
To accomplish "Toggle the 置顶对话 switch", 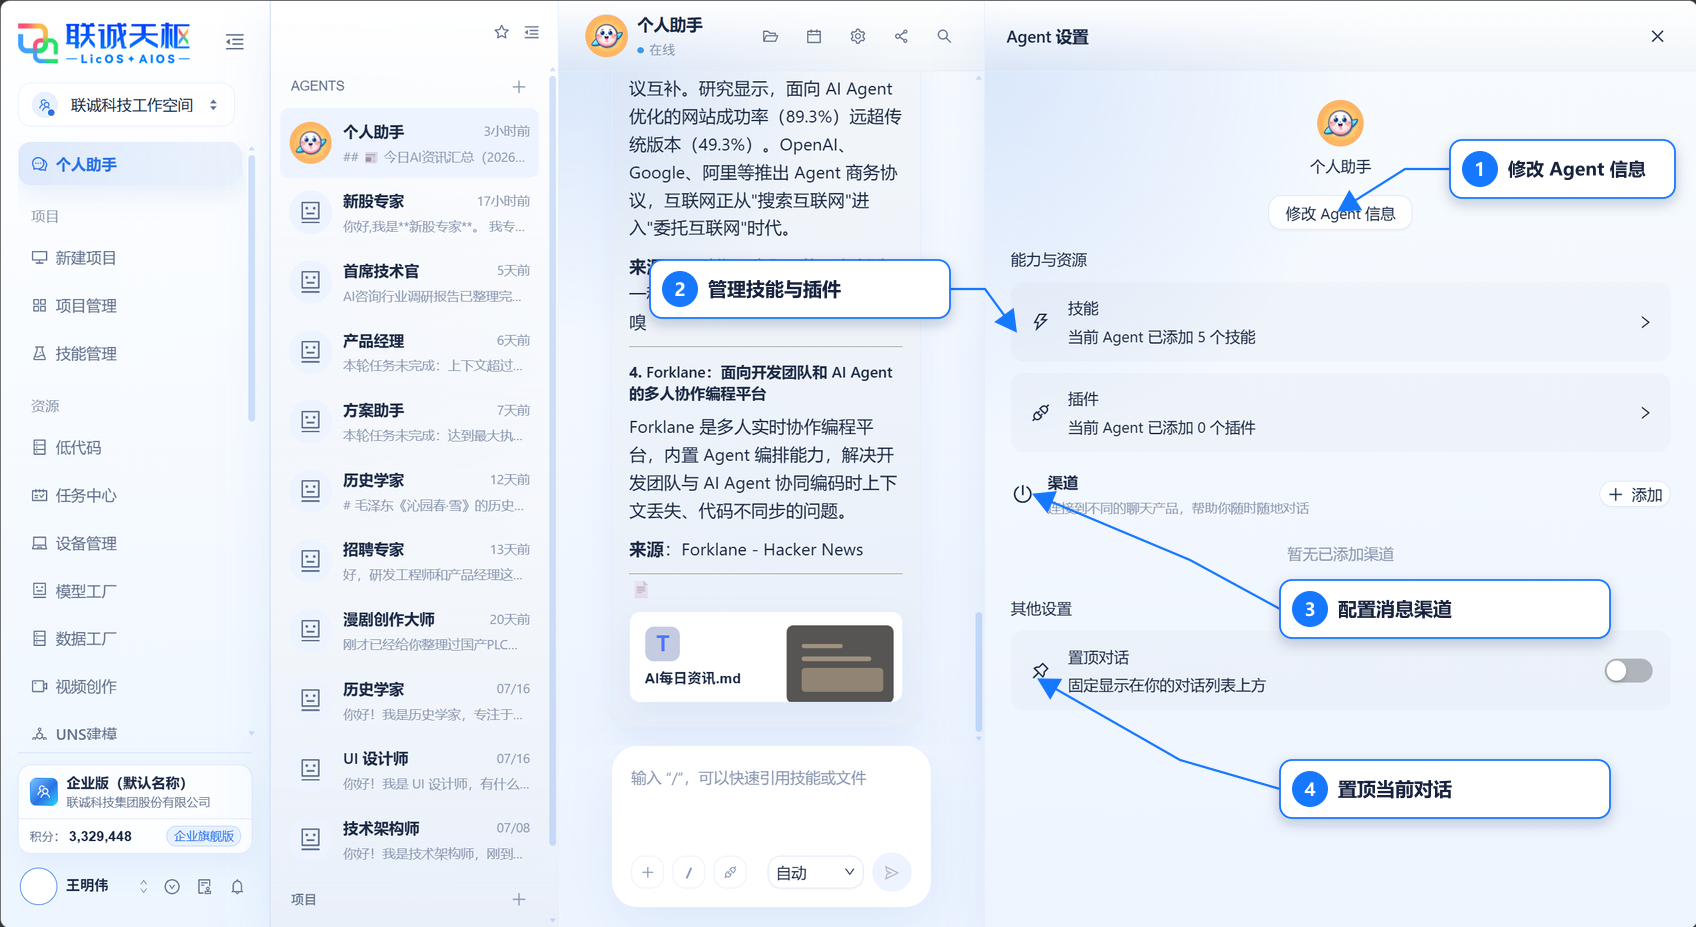I will [x=1628, y=671].
